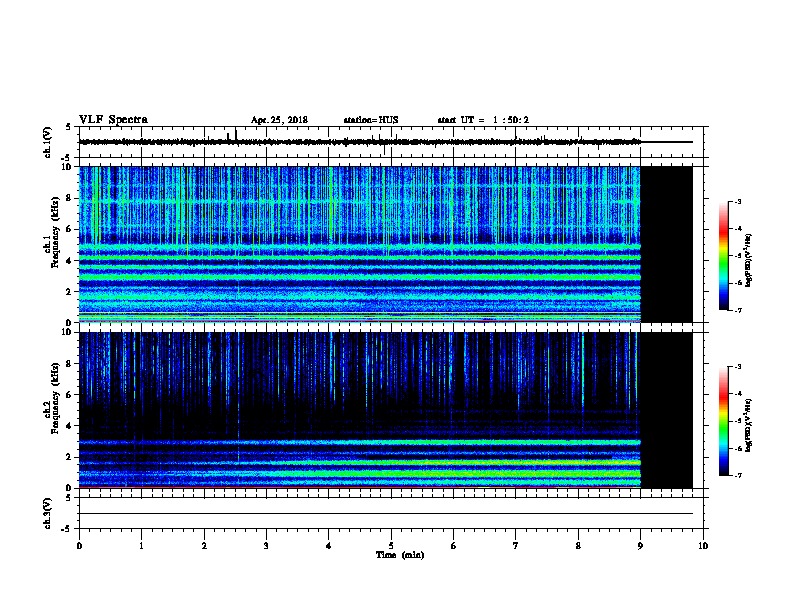Click the black no-data region in ch.1 spectrogram
This screenshot has height=612, width=792.
(666, 244)
